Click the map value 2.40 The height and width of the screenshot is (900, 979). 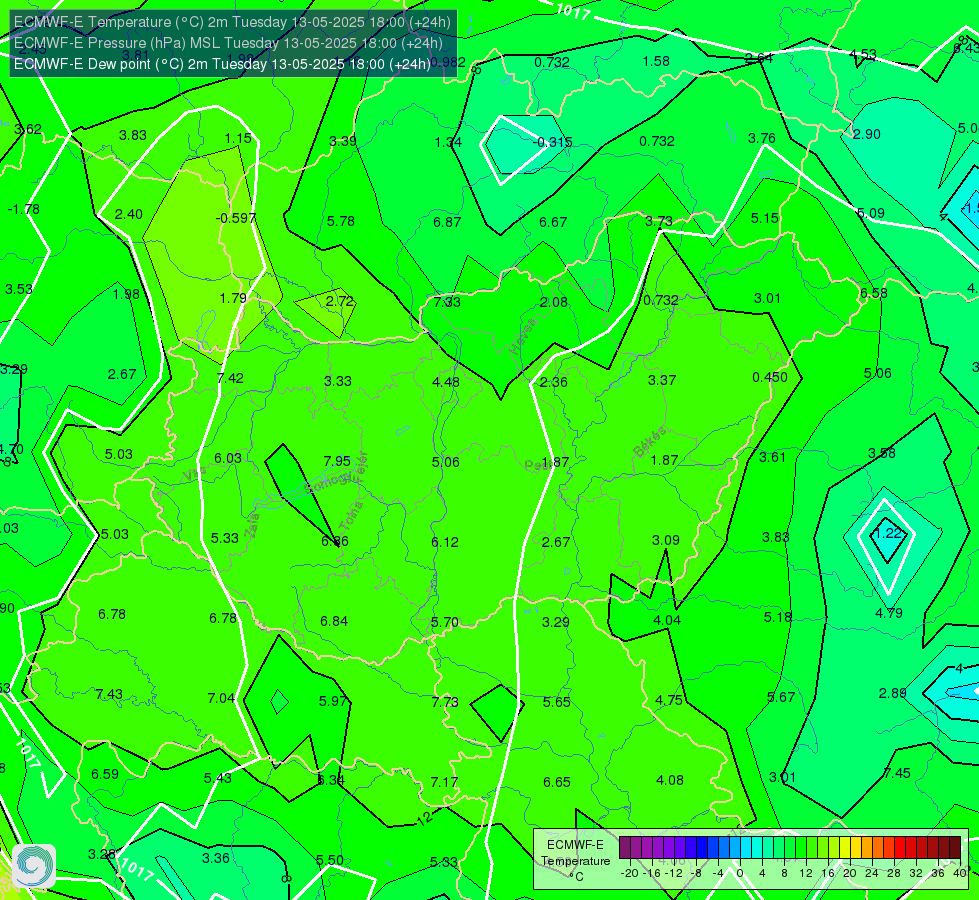pyautogui.click(x=129, y=214)
